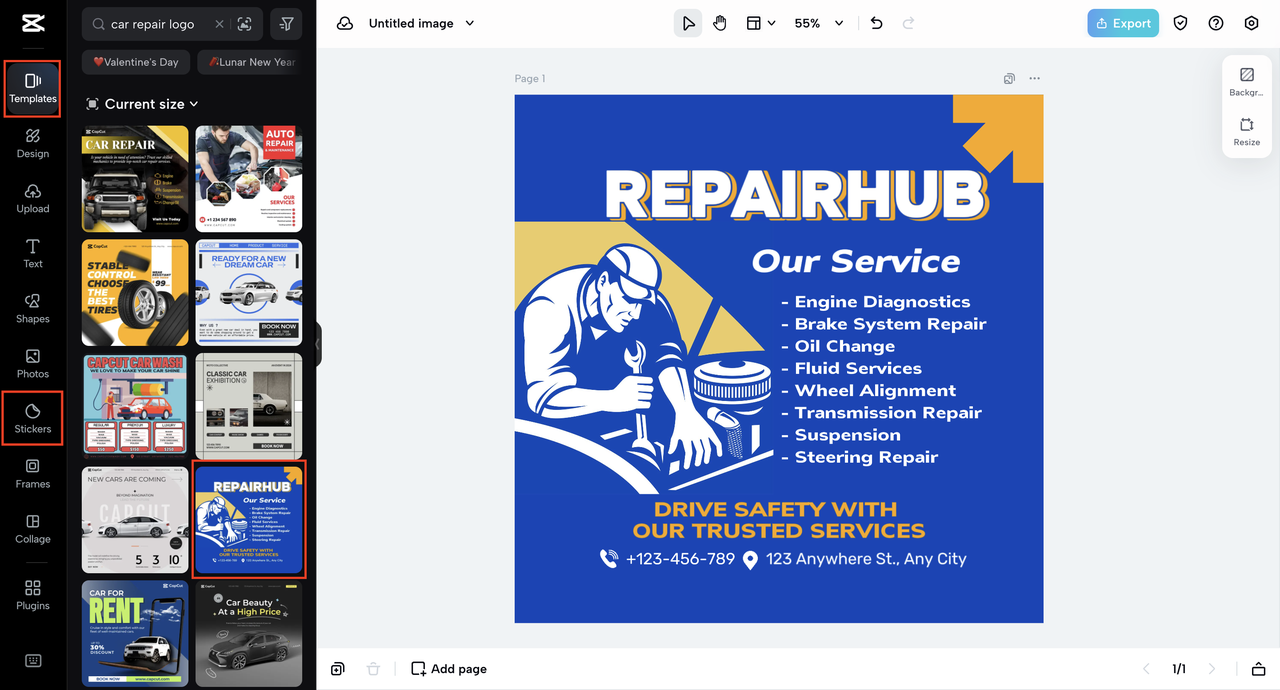The height and width of the screenshot is (690, 1280).
Task: Choose the black CAR REPAIR template
Action: pyautogui.click(x=135, y=179)
